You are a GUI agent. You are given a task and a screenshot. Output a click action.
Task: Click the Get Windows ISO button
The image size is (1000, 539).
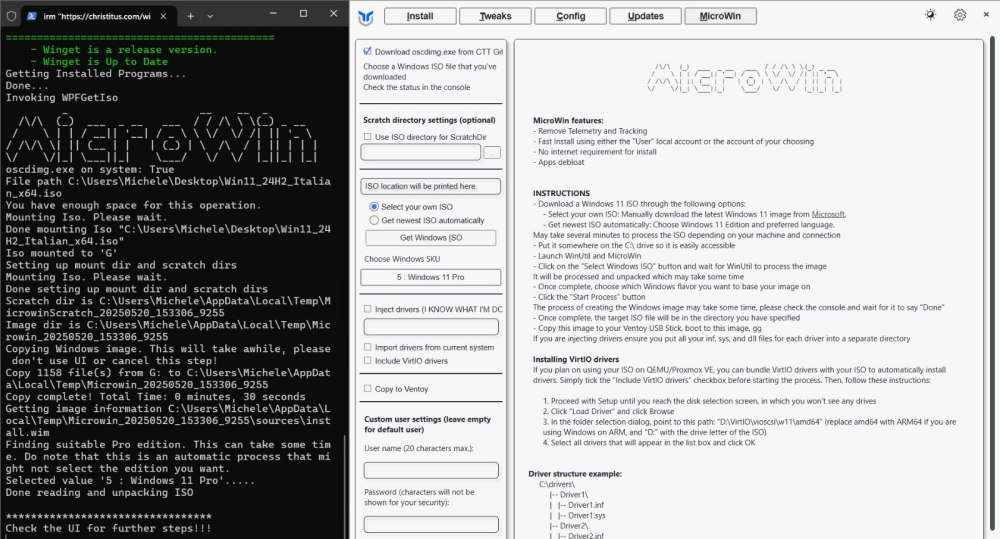(x=430, y=238)
